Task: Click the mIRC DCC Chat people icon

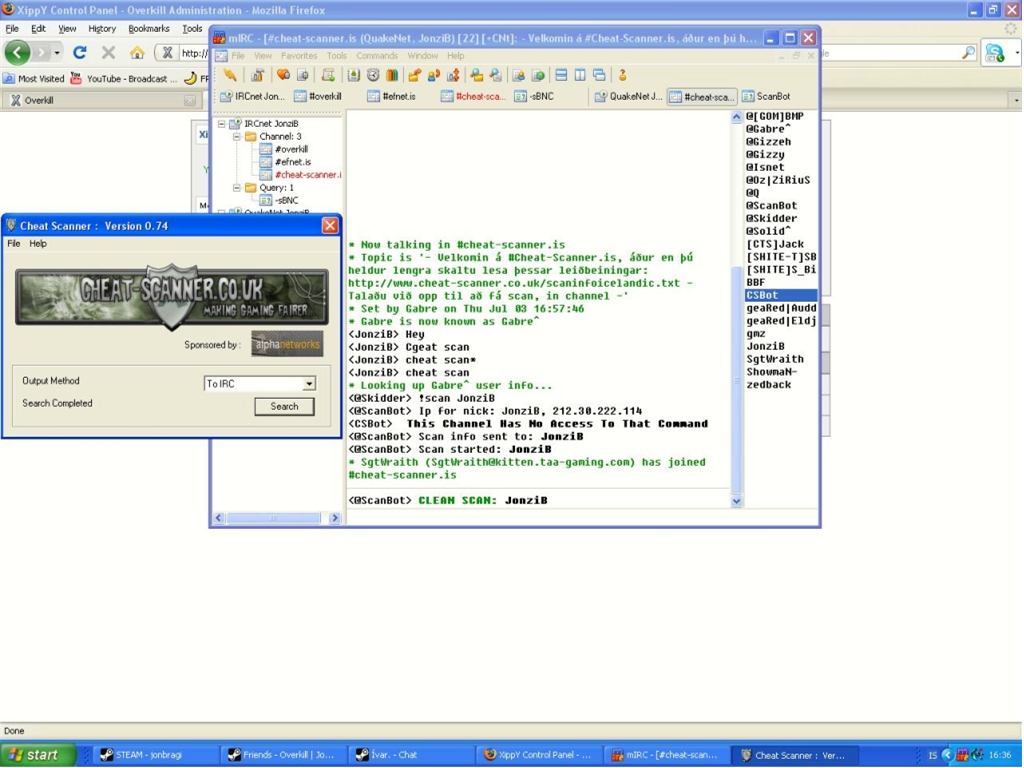Action: 433,75
